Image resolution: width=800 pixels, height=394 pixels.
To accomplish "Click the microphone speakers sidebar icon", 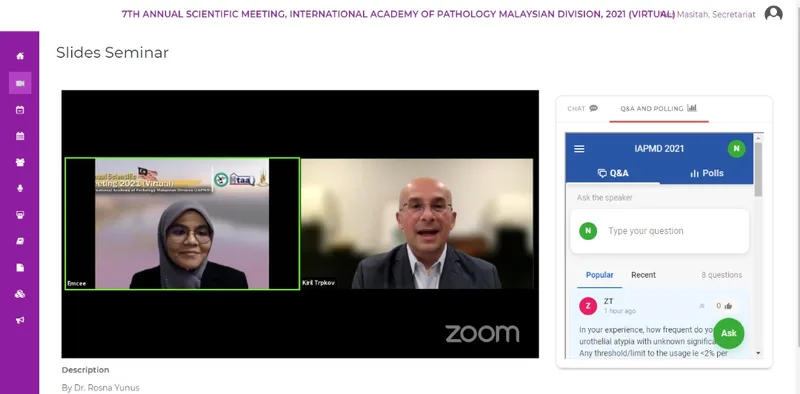I will tap(20, 188).
